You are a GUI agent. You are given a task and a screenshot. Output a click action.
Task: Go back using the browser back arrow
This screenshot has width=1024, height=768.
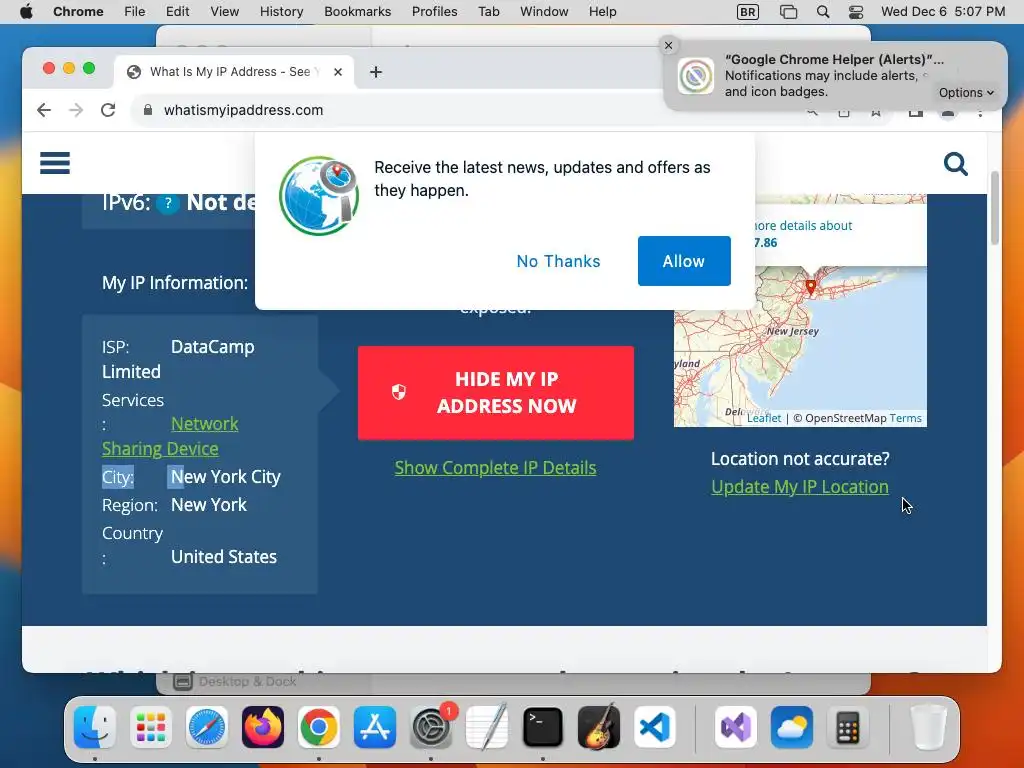[x=44, y=110]
